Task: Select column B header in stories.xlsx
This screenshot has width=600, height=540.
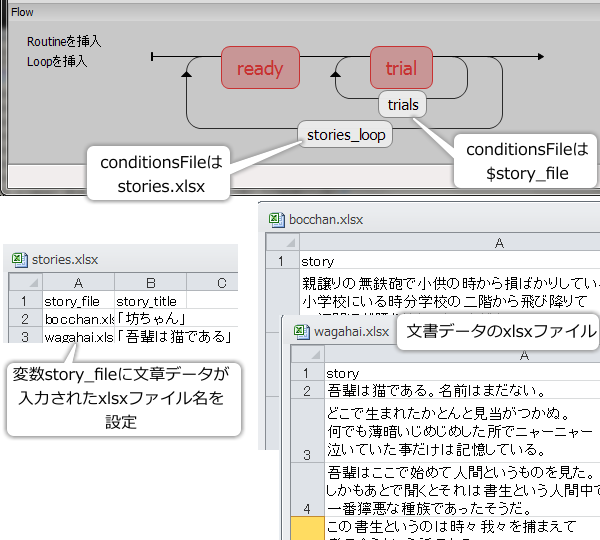Action: pos(150,282)
